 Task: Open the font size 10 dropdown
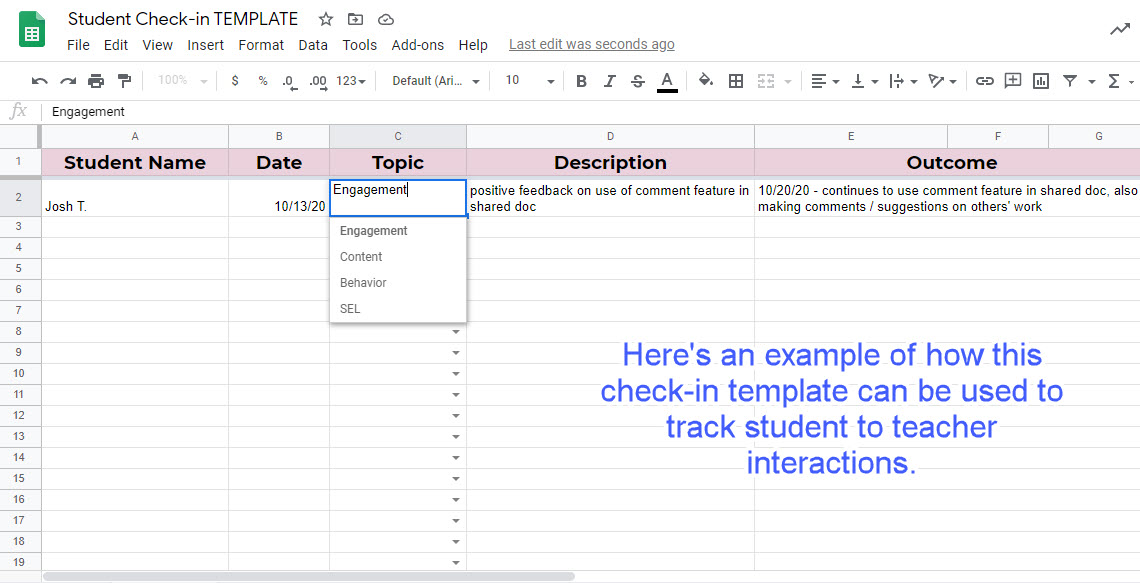pos(530,81)
